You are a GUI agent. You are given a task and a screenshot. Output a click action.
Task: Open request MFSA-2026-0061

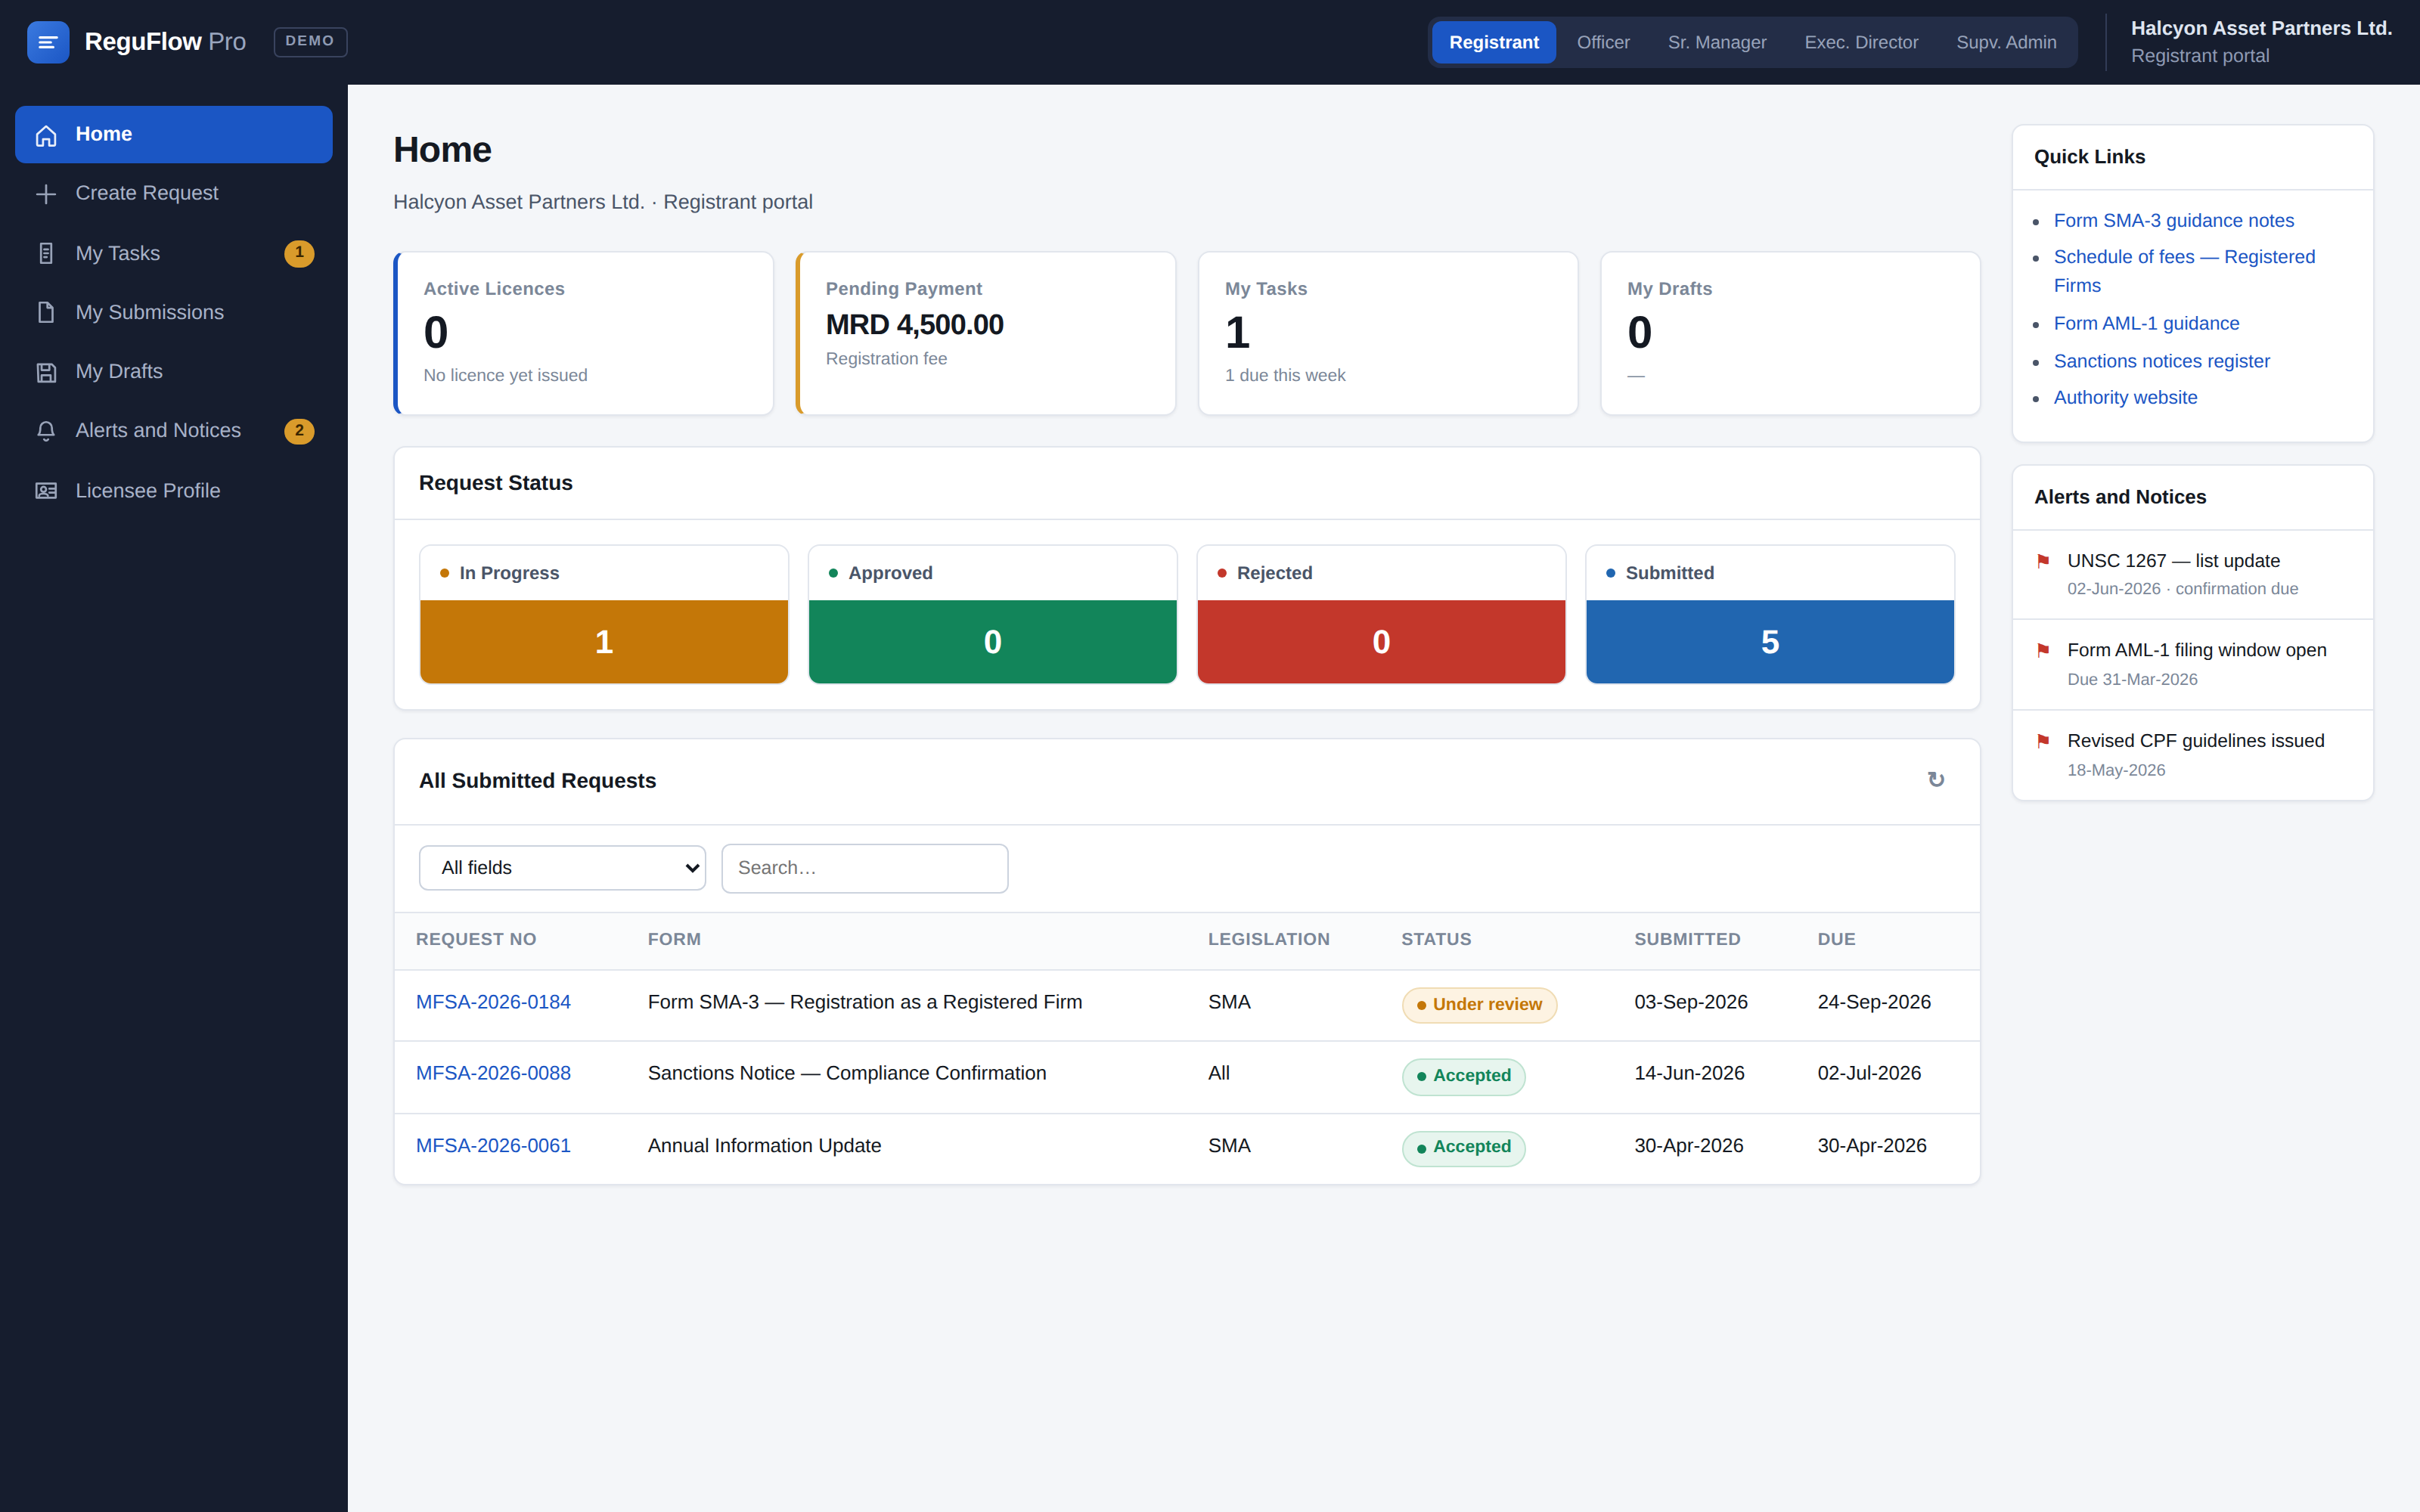click(493, 1146)
